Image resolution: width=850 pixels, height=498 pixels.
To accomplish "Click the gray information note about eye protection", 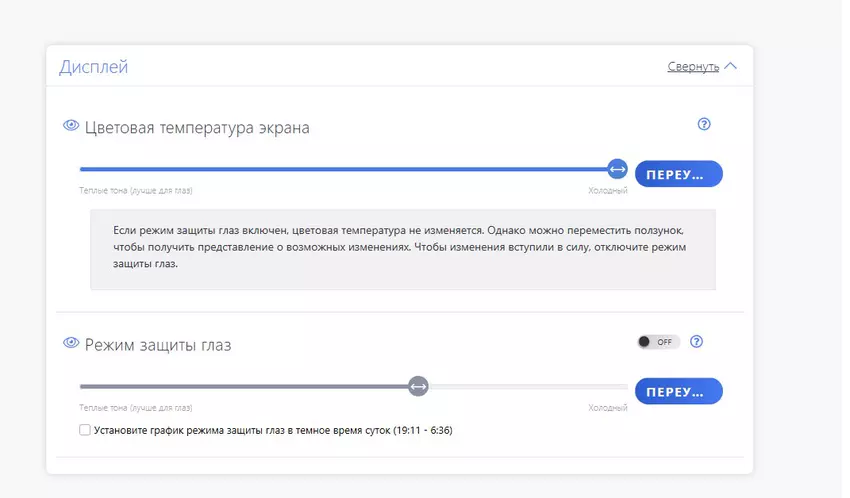I will [402, 248].
